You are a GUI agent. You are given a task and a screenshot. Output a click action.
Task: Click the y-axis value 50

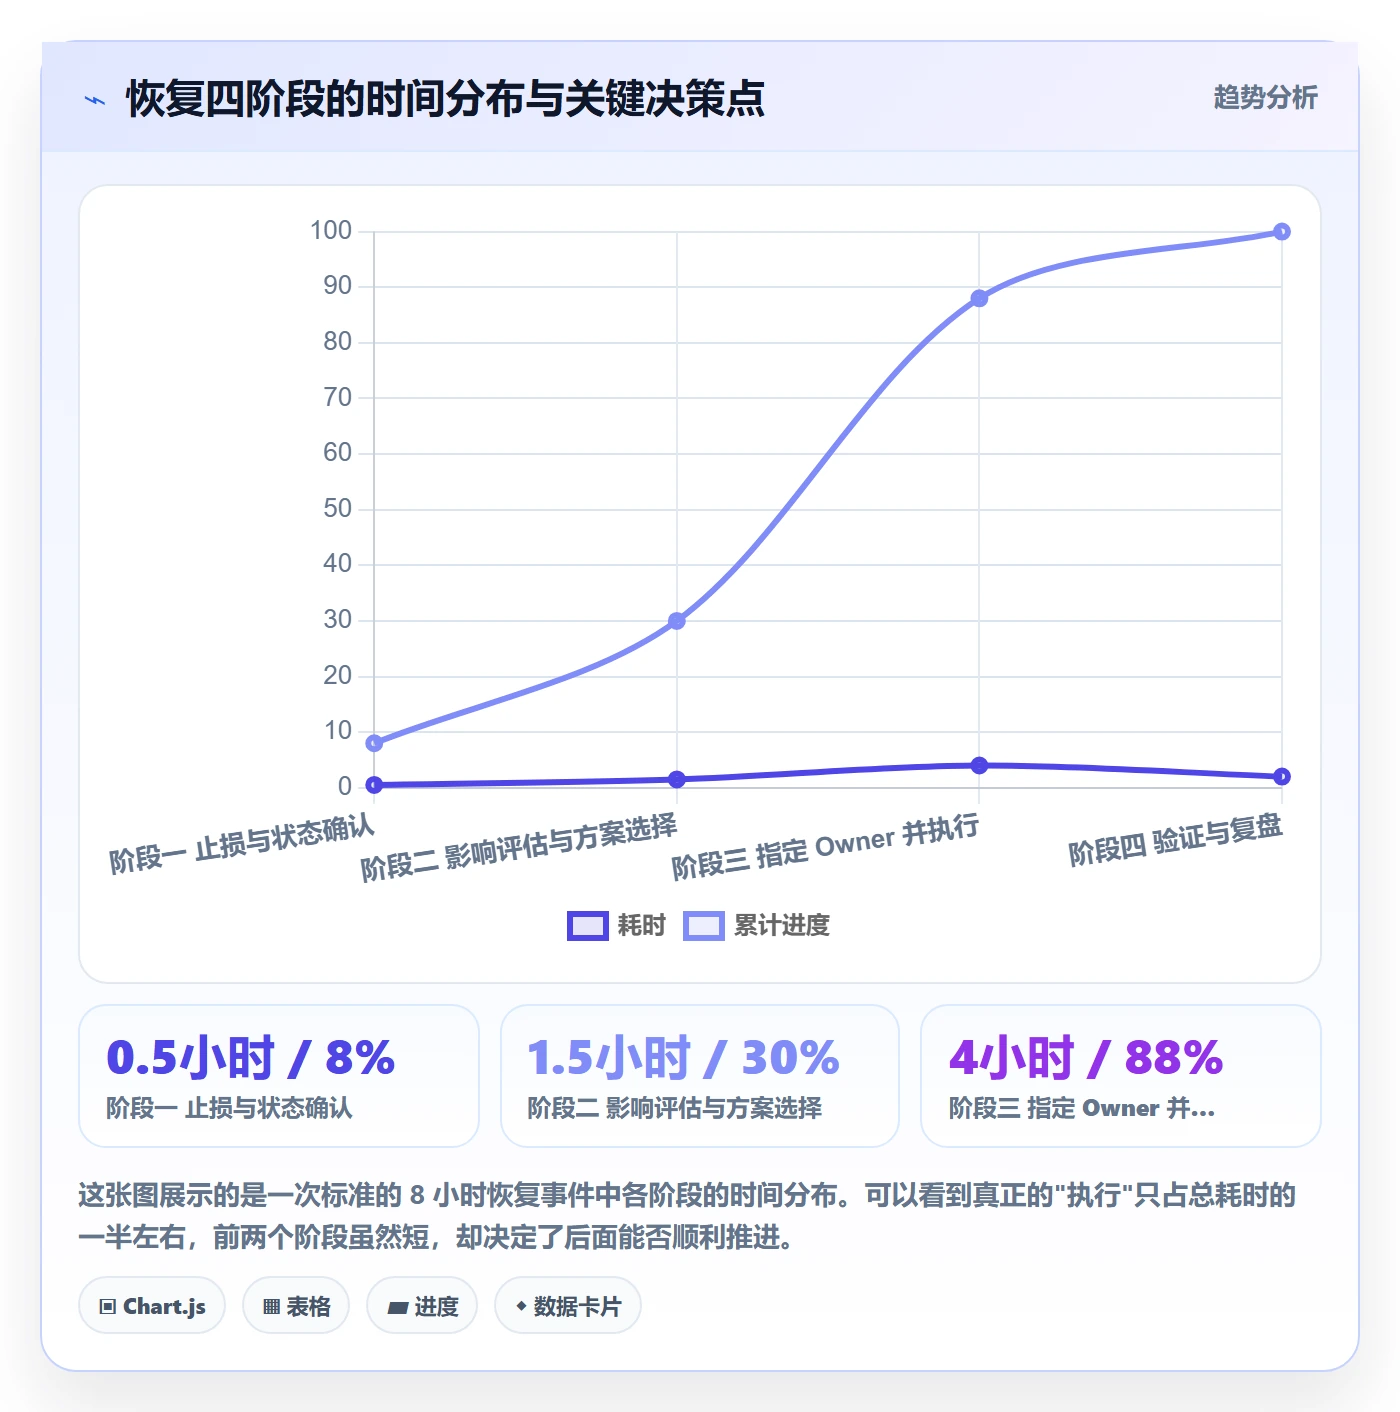coord(337,508)
